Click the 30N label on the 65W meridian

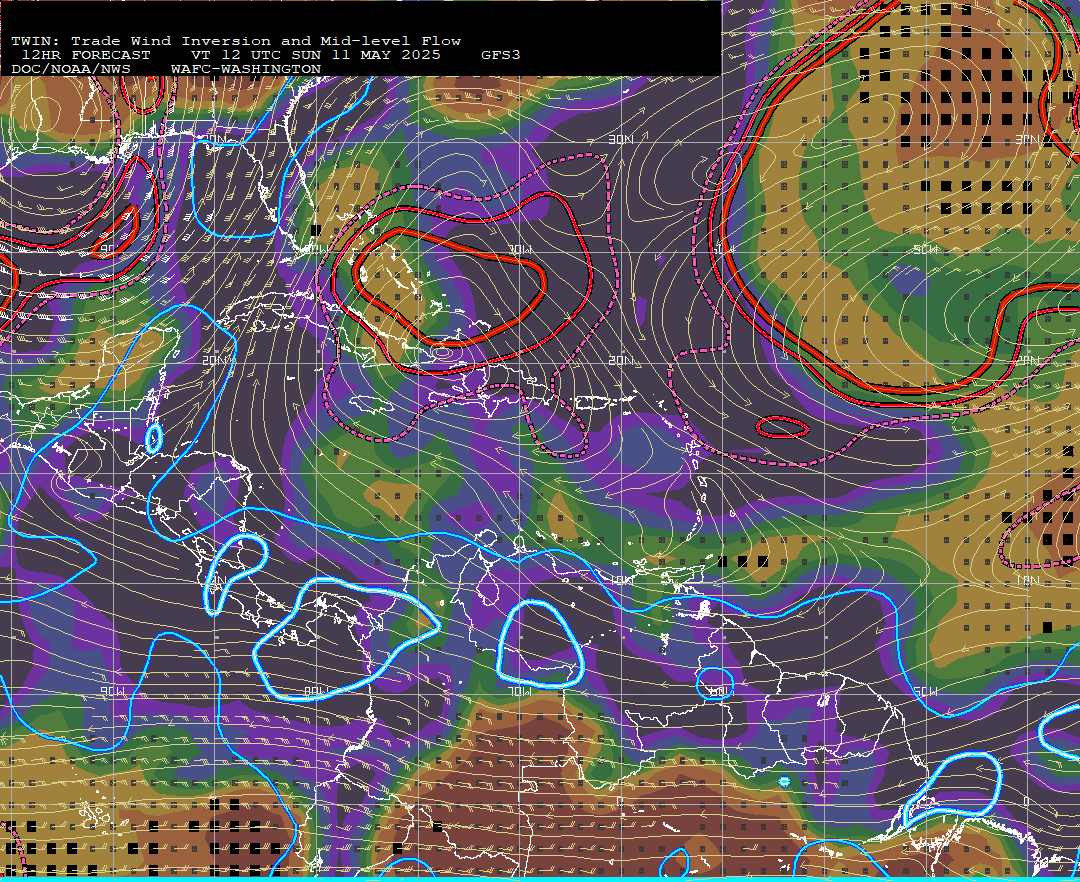tap(621, 139)
